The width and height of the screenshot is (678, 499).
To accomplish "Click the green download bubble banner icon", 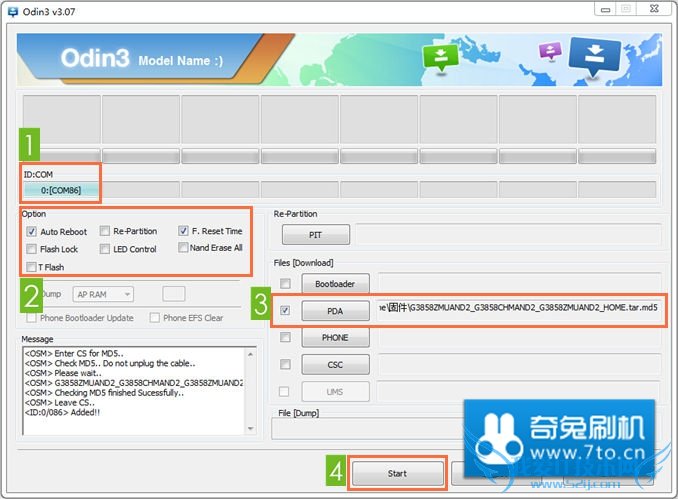I will click(x=440, y=58).
